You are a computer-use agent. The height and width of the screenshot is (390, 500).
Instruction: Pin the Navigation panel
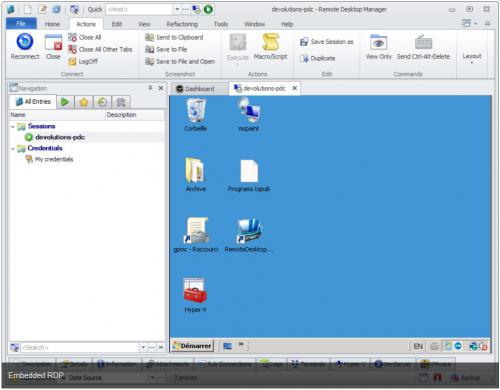(x=150, y=88)
